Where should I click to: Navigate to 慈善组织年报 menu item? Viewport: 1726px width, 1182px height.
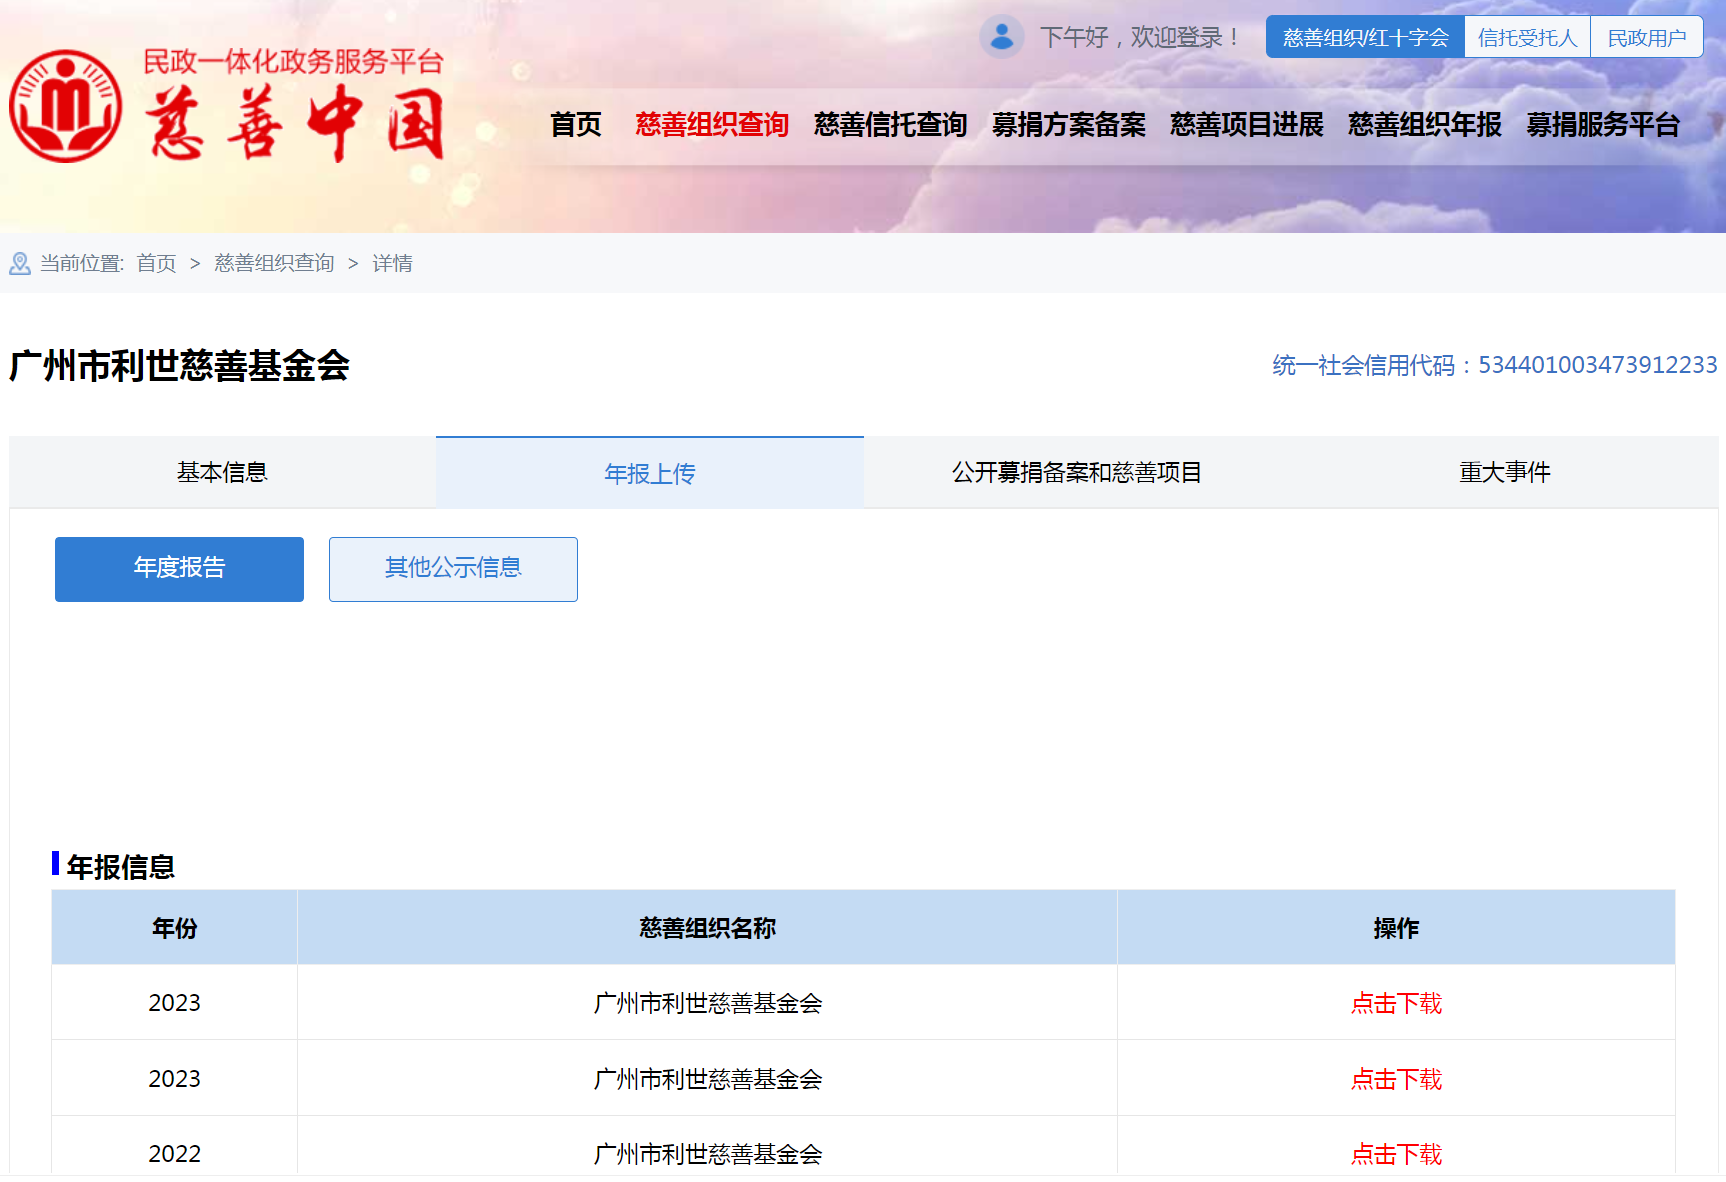click(1424, 124)
